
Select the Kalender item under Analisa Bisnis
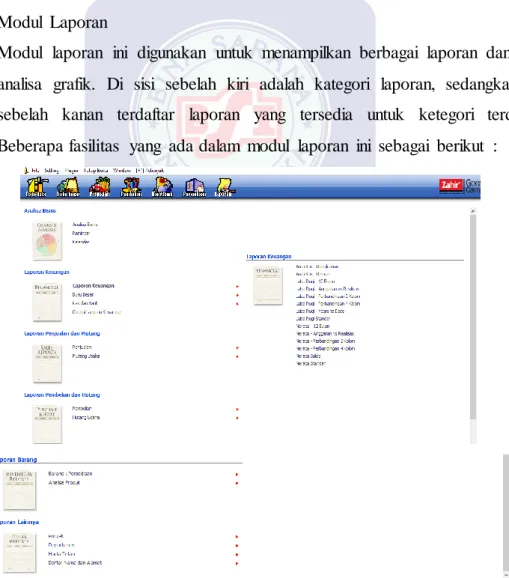point(80,242)
